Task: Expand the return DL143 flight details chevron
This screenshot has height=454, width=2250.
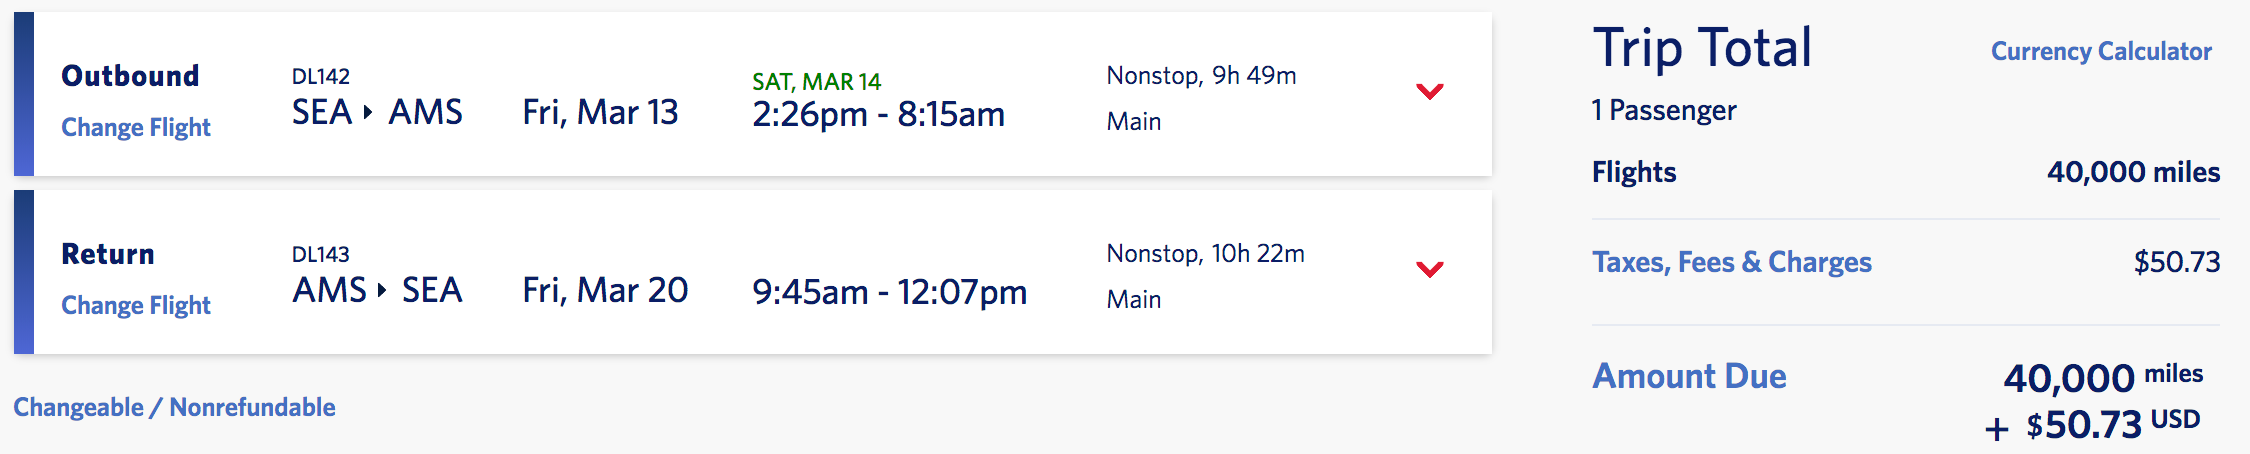Action: [x=1430, y=269]
